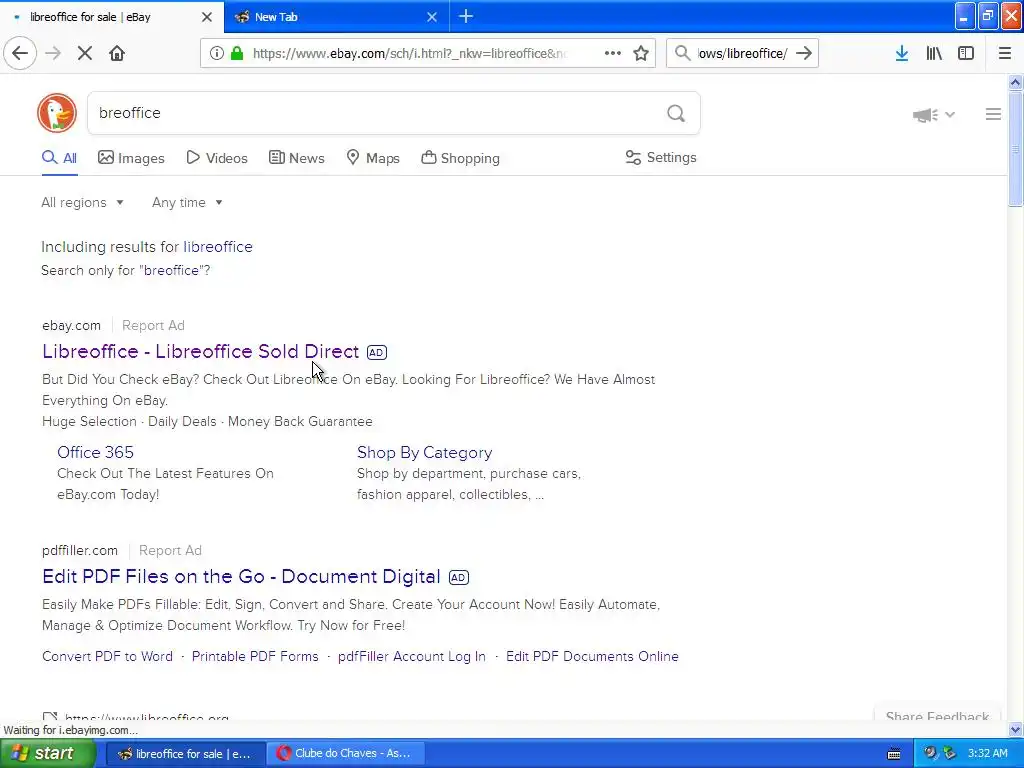This screenshot has width=1024, height=768.
Task: Close the New Tab tab
Action: [x=432, y=17]
